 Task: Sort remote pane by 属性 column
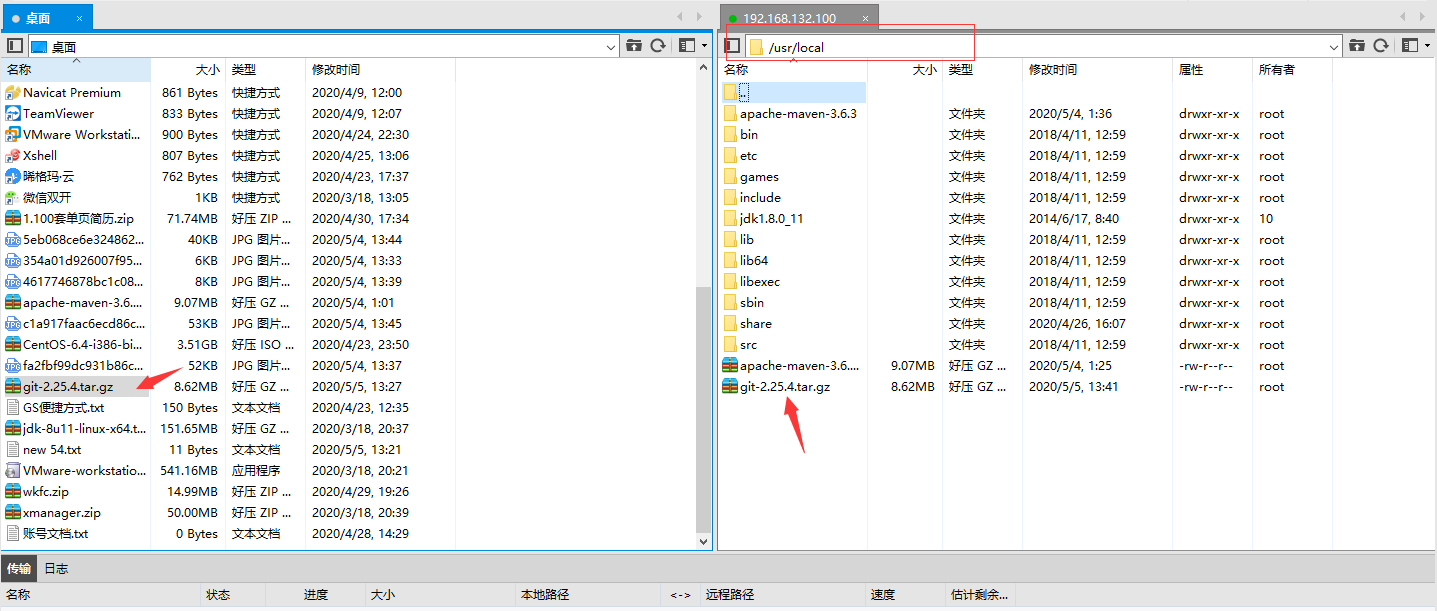[1213, 70]
